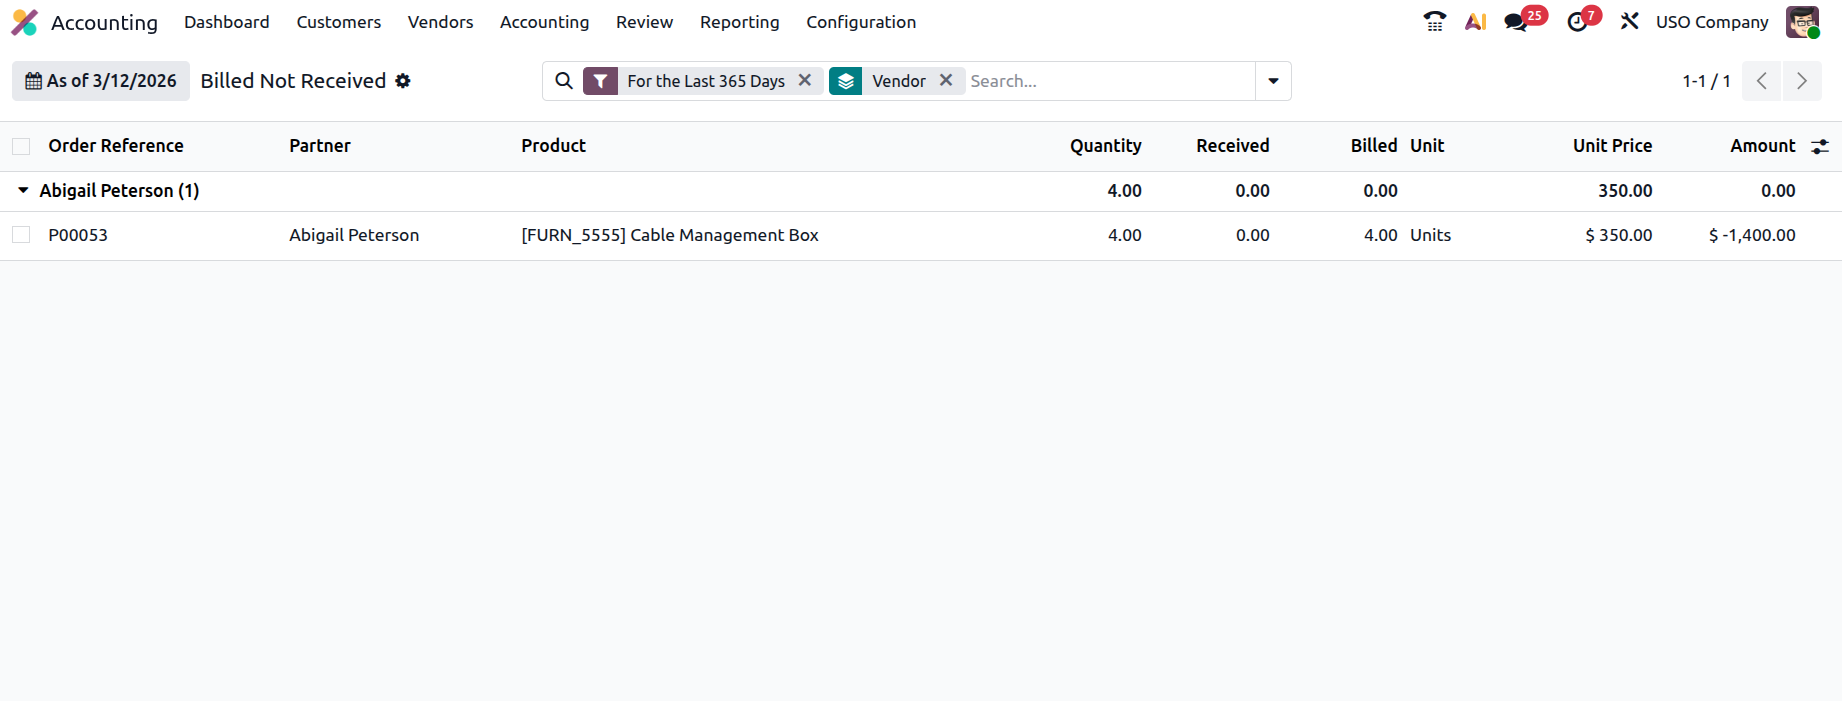This screenshot has width=1842, height=701.
Task: Open the activities clock icon
Action: (x=1577, y=22)
